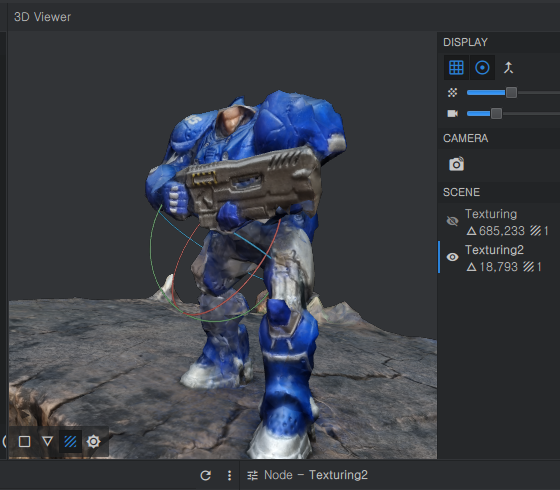Click the DISPLAY section header
Viewport: 560px width, 490px height.
coord(465,42)
